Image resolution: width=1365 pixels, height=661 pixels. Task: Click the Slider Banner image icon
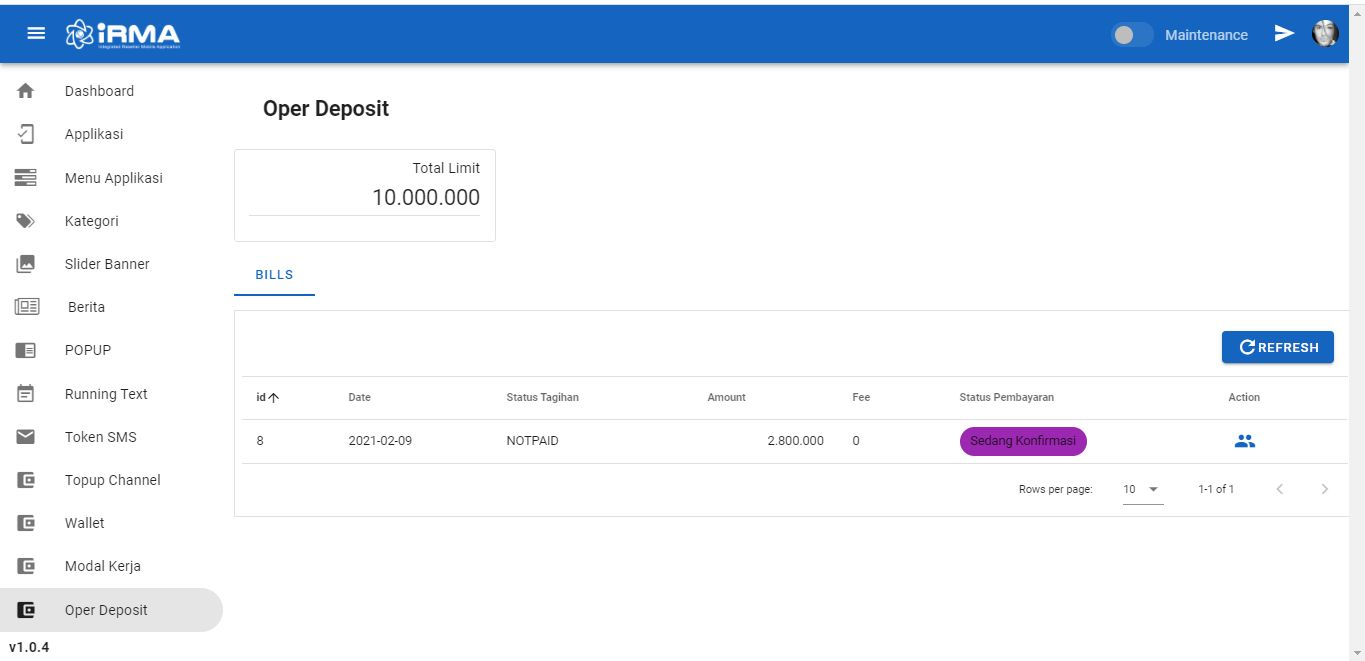click(26, 264)
